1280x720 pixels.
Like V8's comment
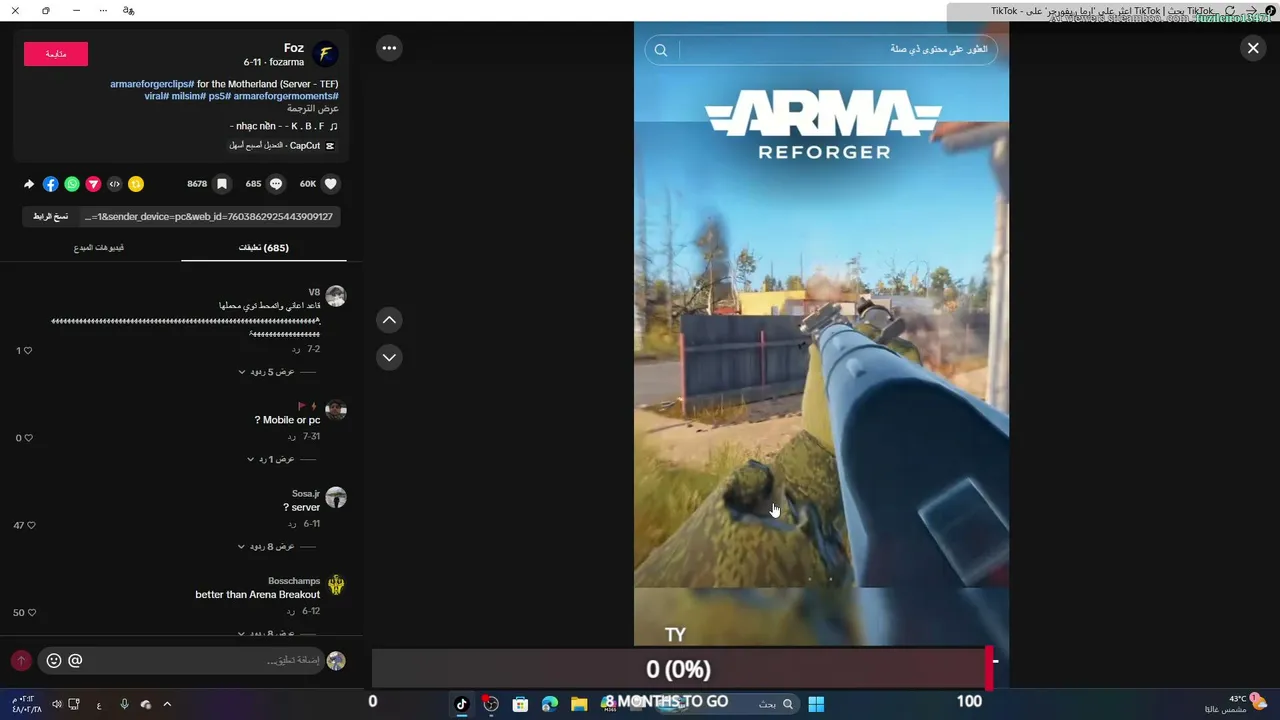pos(27,350)
